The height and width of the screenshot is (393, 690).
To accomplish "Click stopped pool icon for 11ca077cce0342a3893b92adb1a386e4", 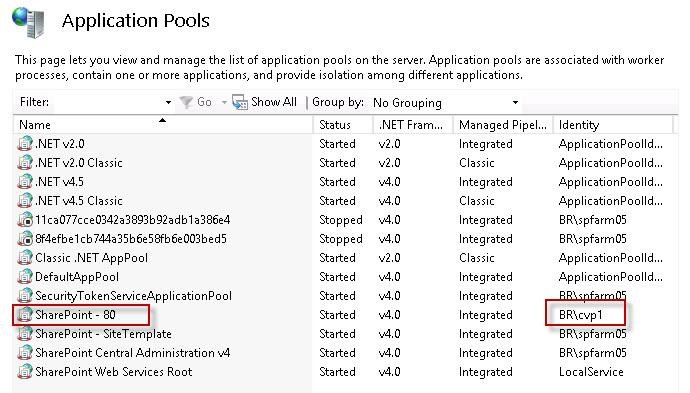I will [x=25, y=219].
